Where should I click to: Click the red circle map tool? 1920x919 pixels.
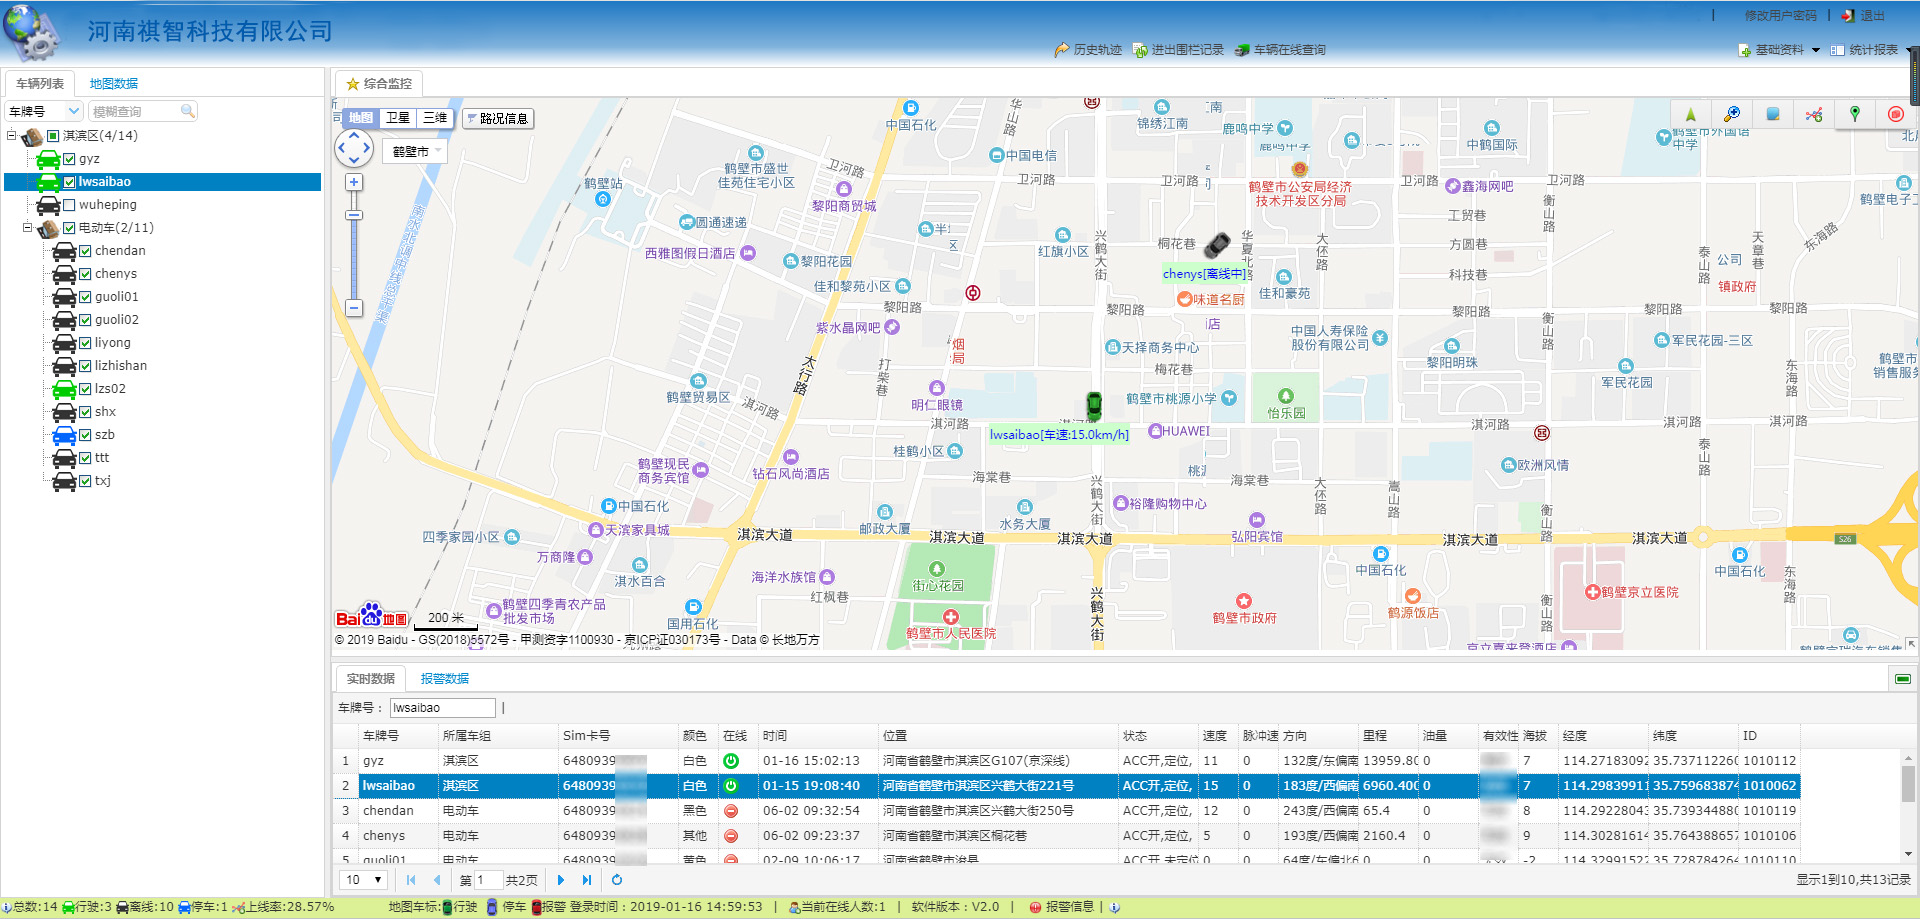click(x=1895, y=114)
